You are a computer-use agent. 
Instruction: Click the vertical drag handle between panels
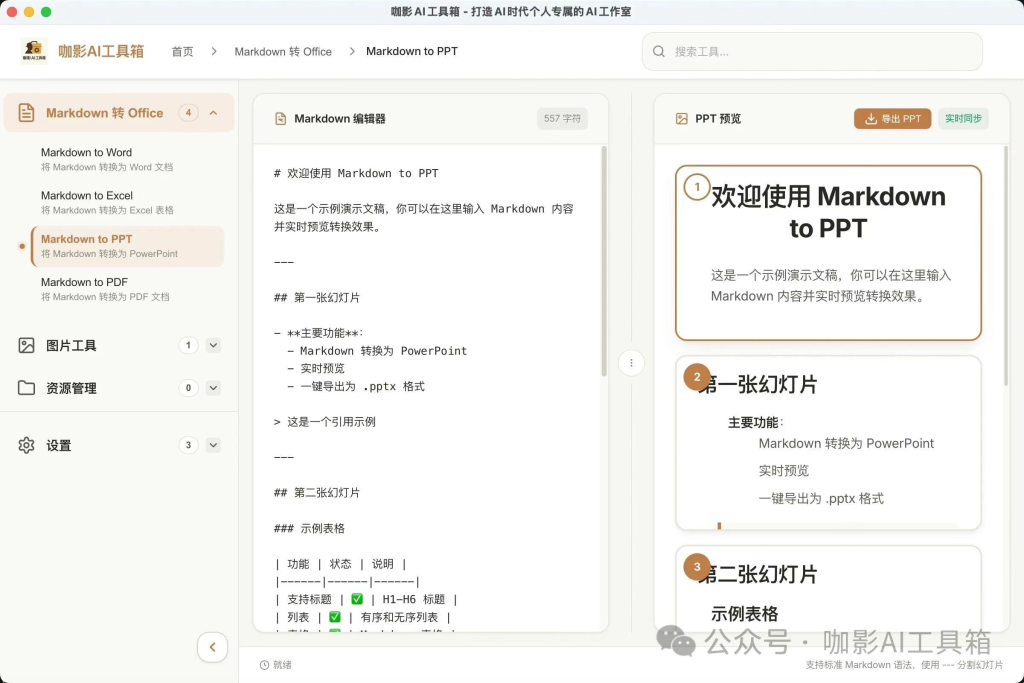632,363
